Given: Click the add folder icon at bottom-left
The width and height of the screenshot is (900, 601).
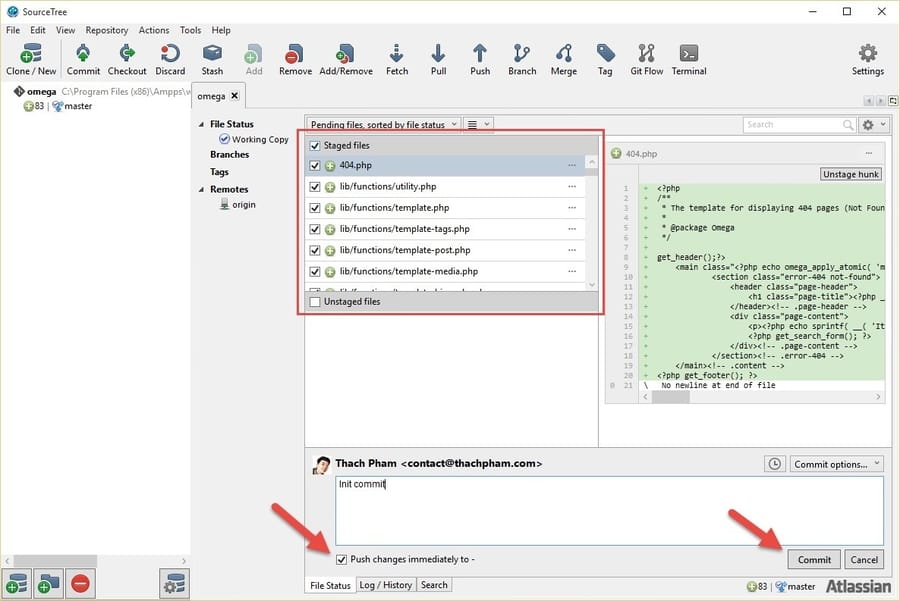Looking at the screenshot, I should click(48, 584).
